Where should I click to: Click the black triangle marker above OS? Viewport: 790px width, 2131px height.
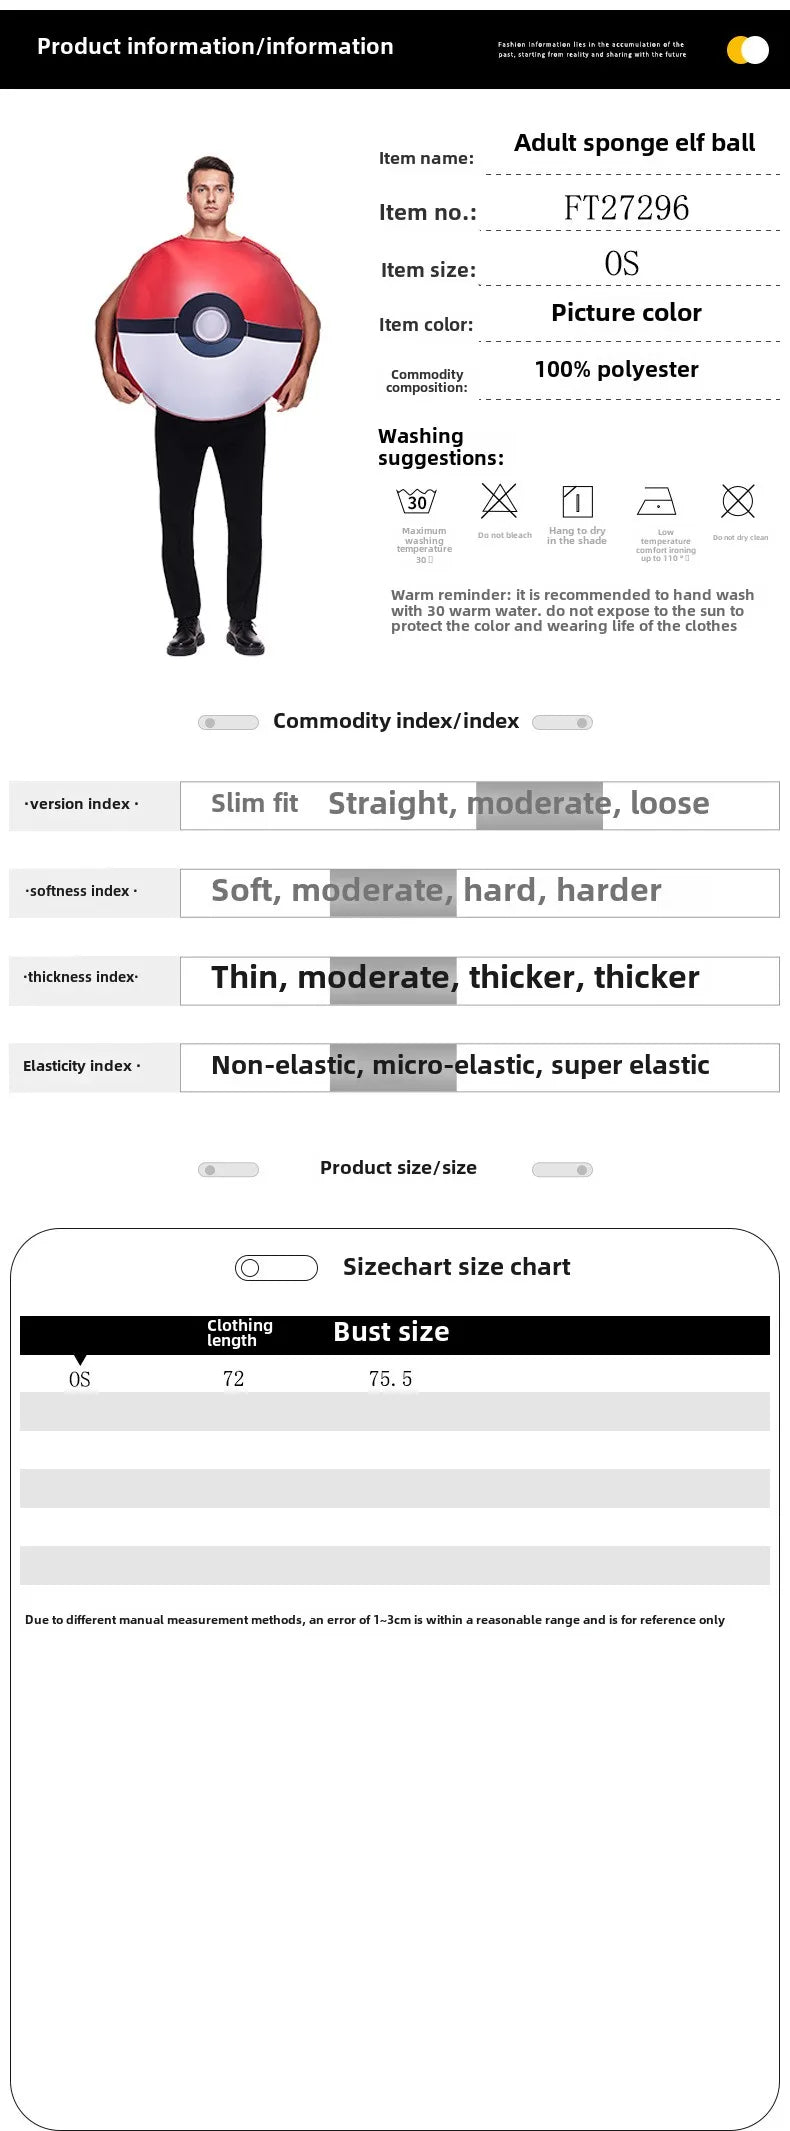point(80,1360)
